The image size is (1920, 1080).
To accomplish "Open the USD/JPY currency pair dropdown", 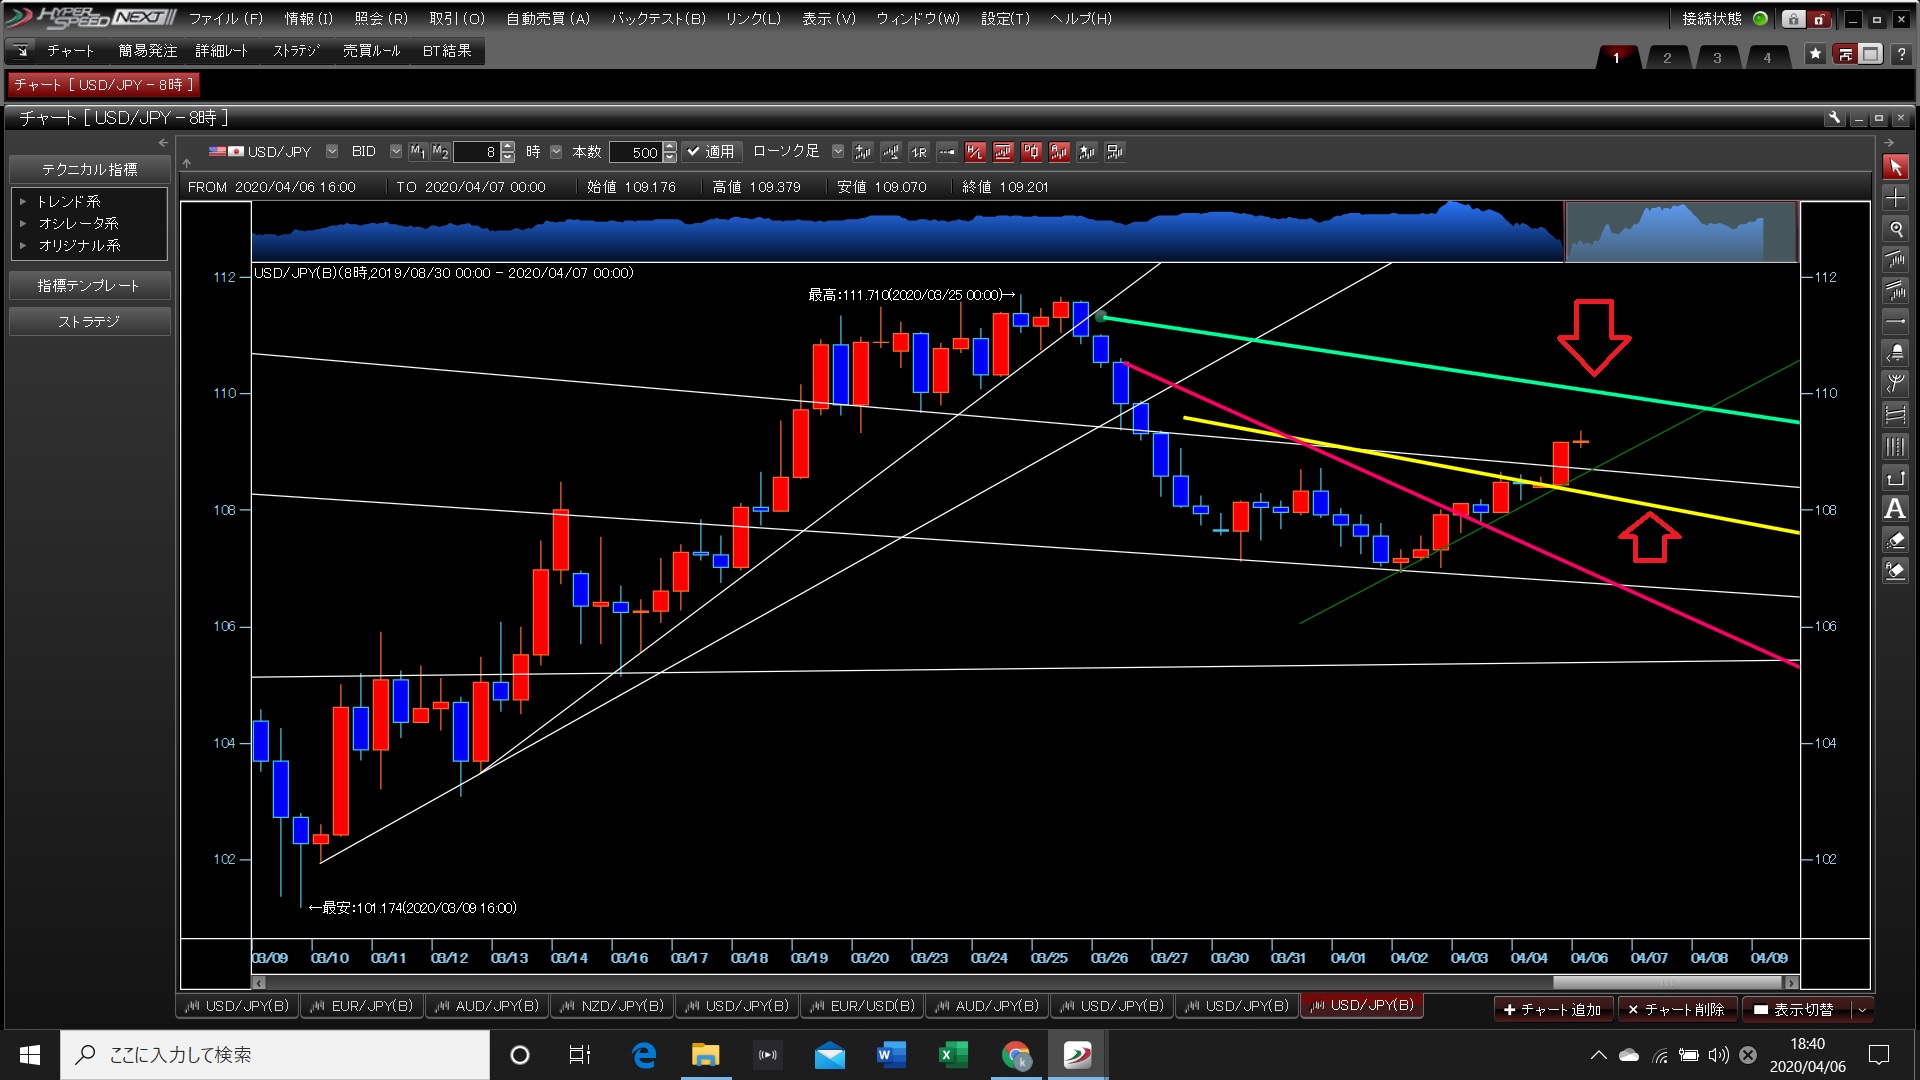I will 332,152.
